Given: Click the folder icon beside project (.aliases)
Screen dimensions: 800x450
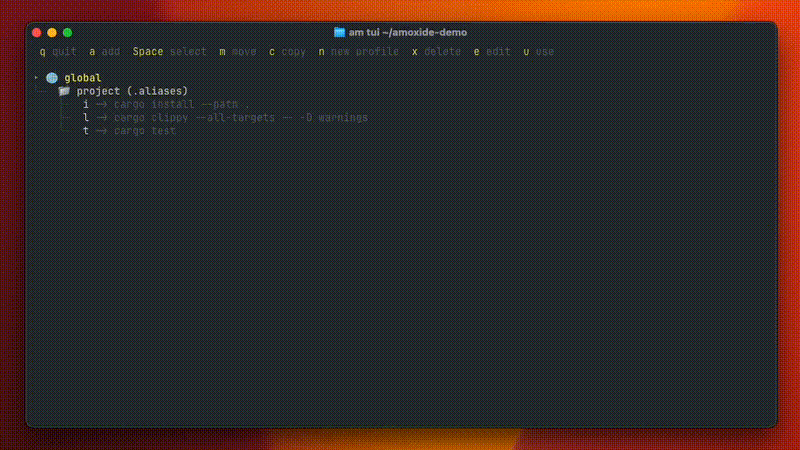Looking at the screenshot, I should pos(64,91).
